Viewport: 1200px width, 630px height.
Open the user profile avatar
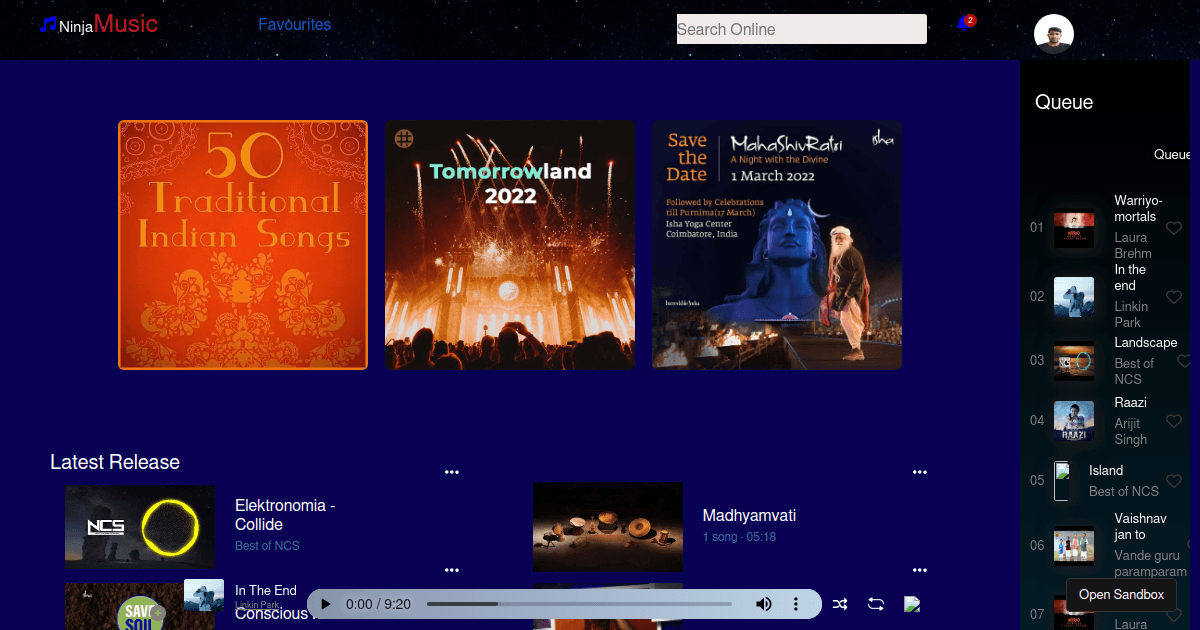1054,33
